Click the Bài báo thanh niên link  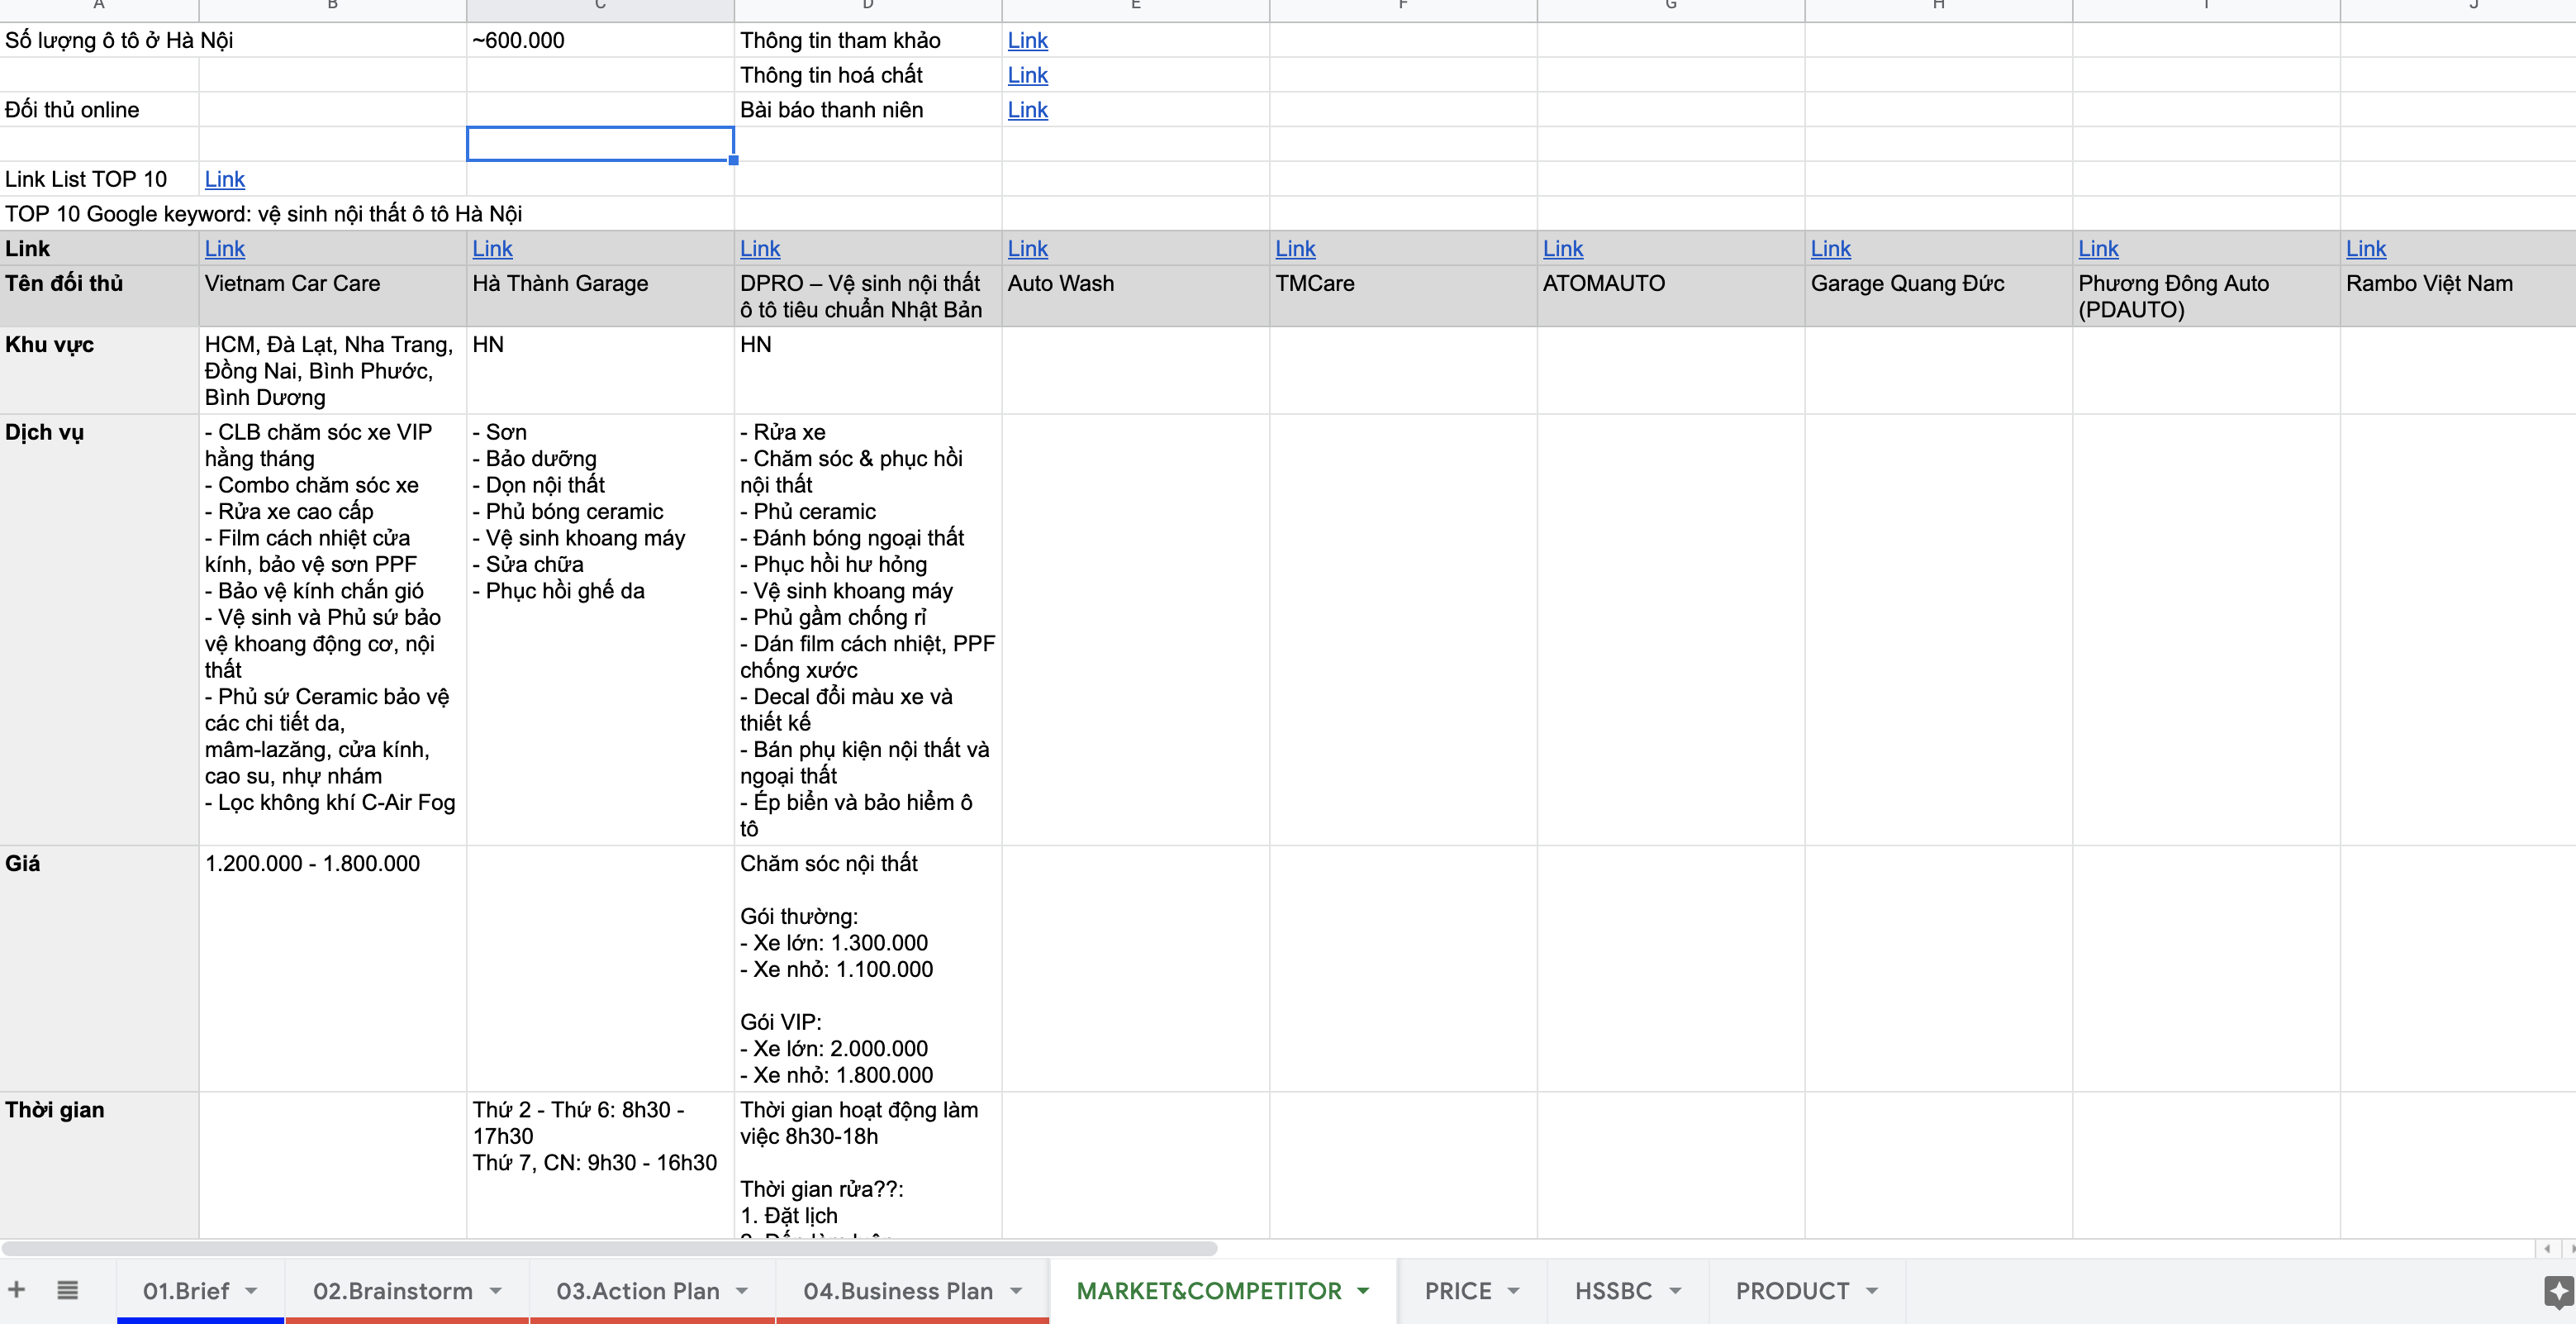(x=1027, y=110)
